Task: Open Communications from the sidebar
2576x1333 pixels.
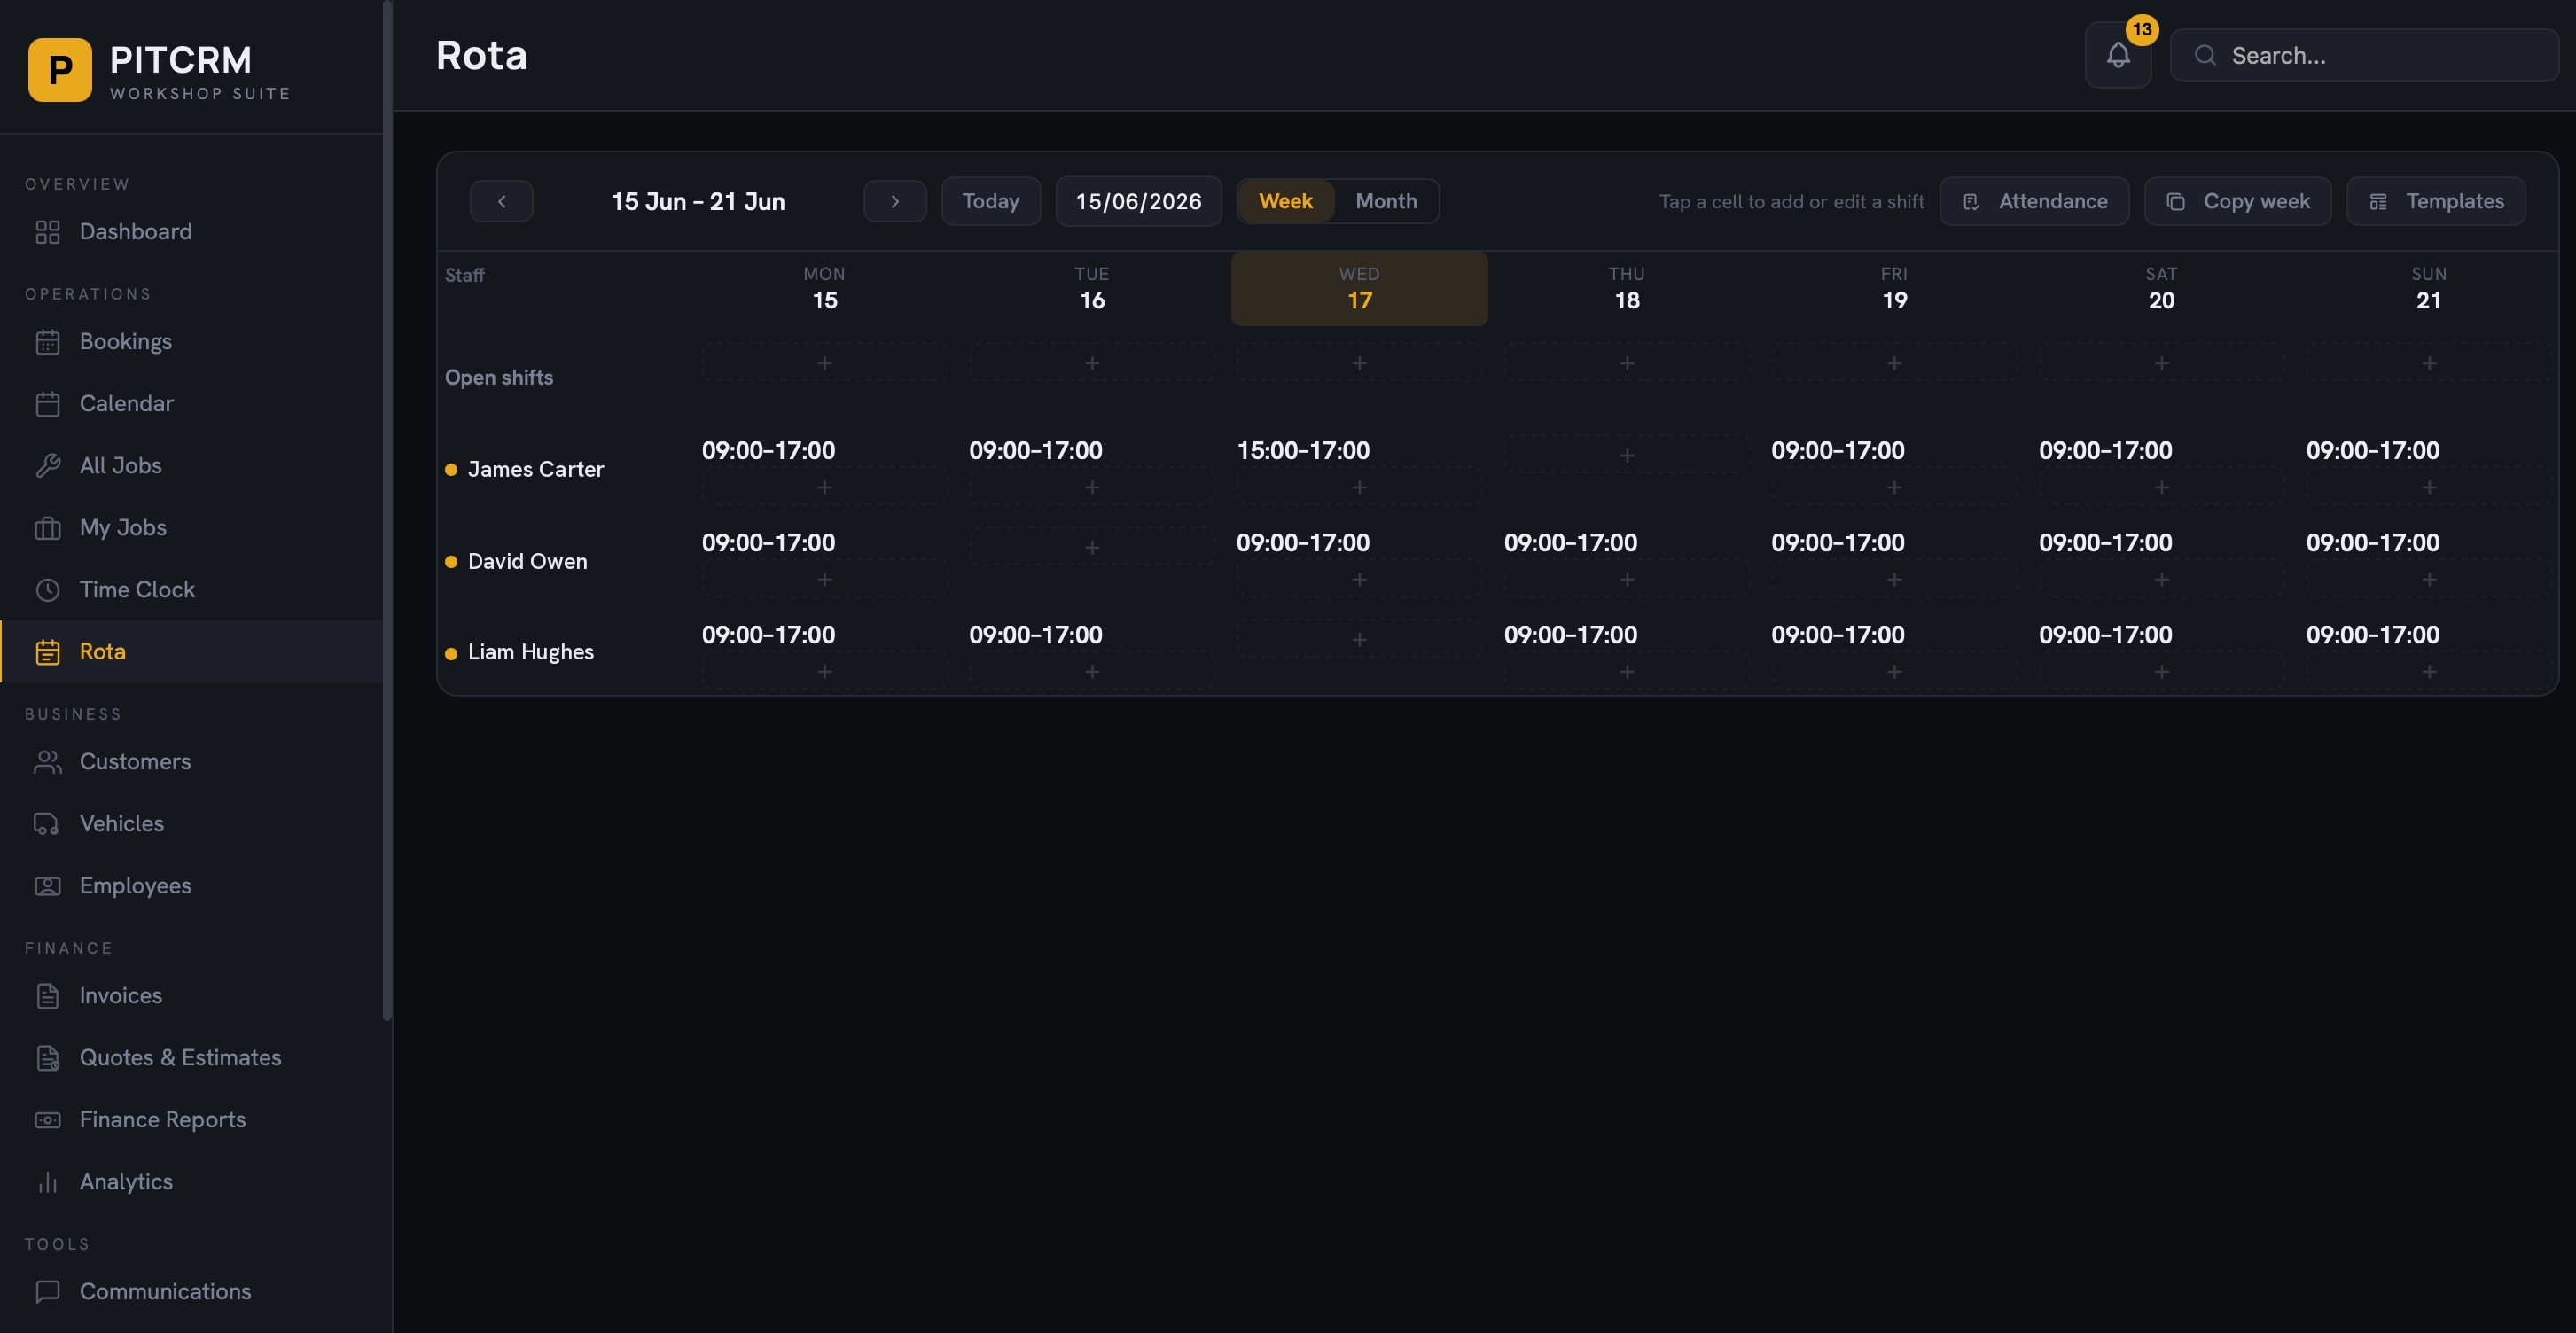Action: point(191,1292)
